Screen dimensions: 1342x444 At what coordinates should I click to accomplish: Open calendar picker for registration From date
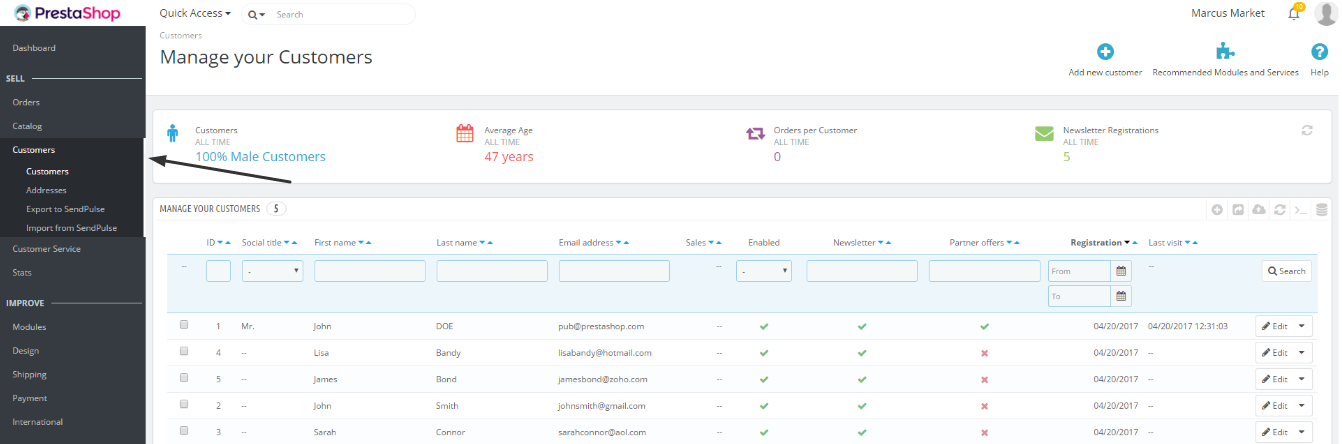coord(1121,271)
